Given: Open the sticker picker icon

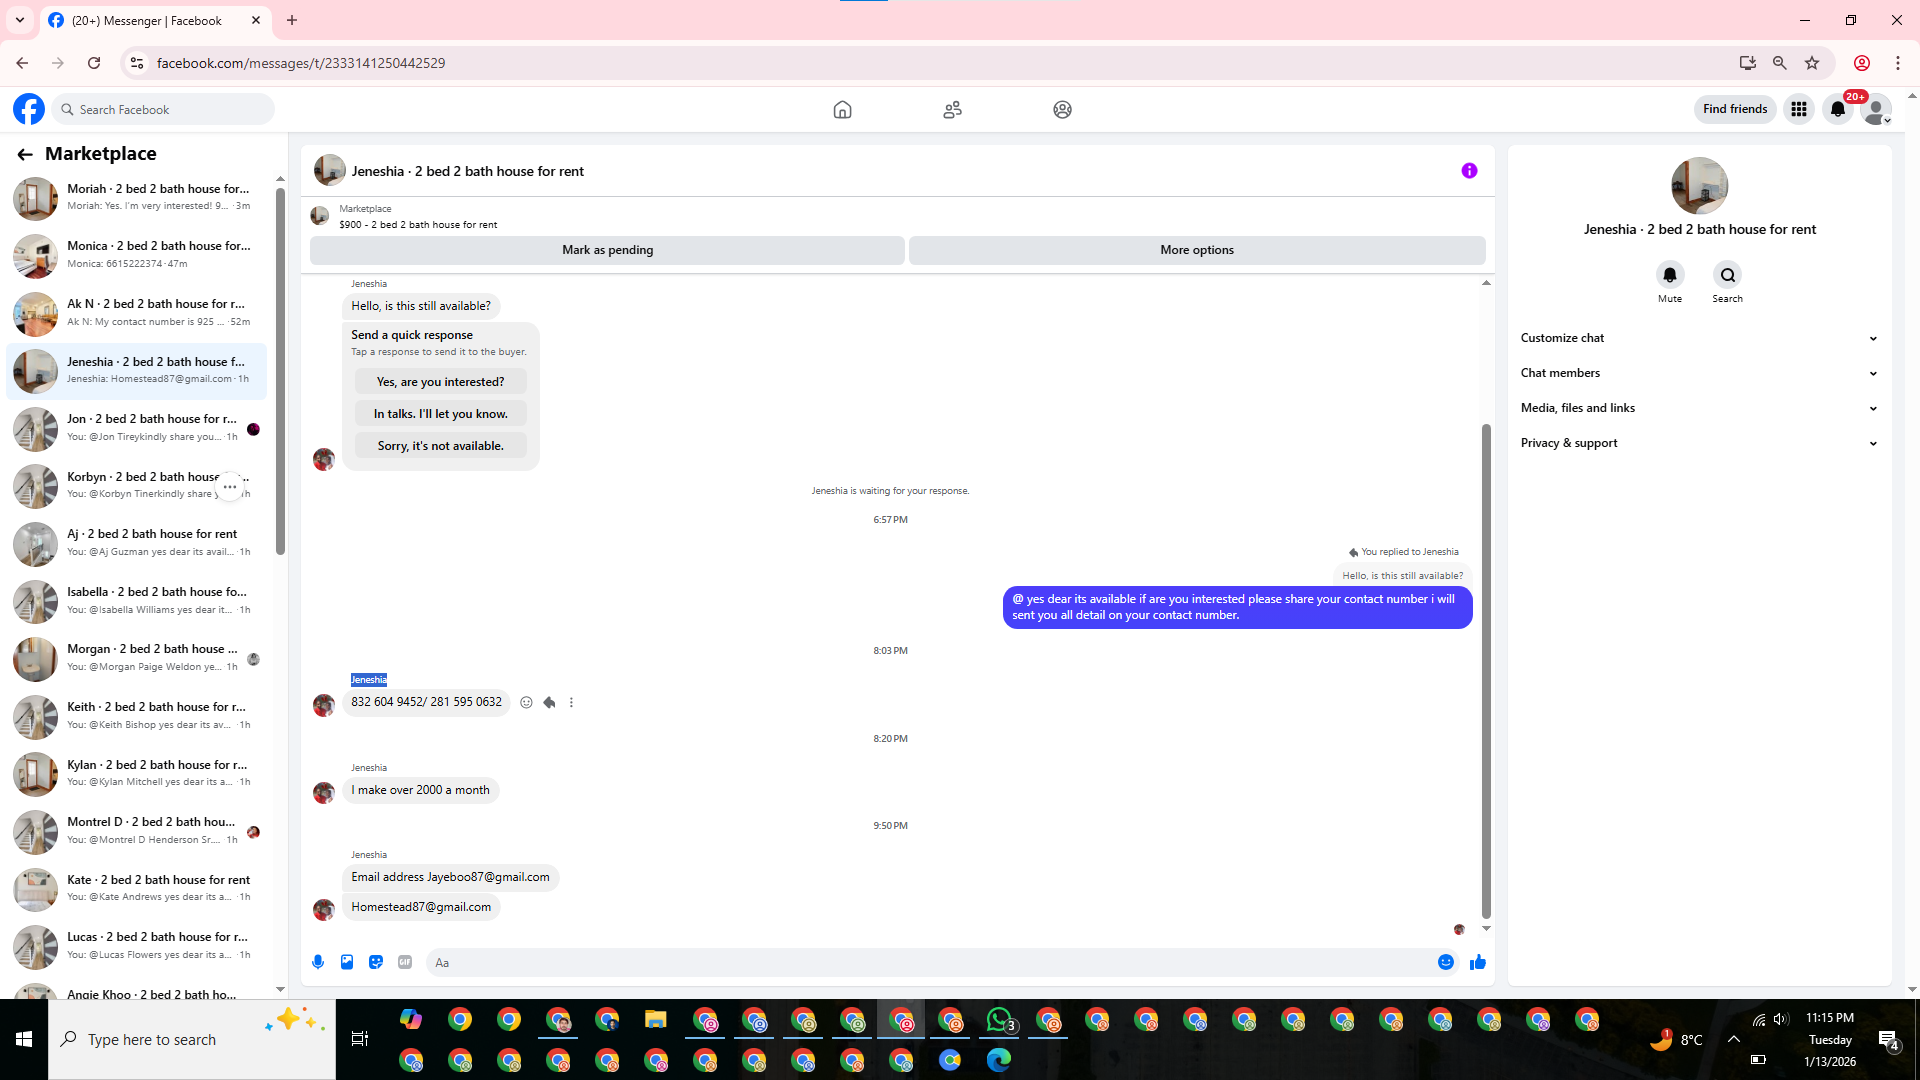Looking at the screenshot, I should (376, 962).
